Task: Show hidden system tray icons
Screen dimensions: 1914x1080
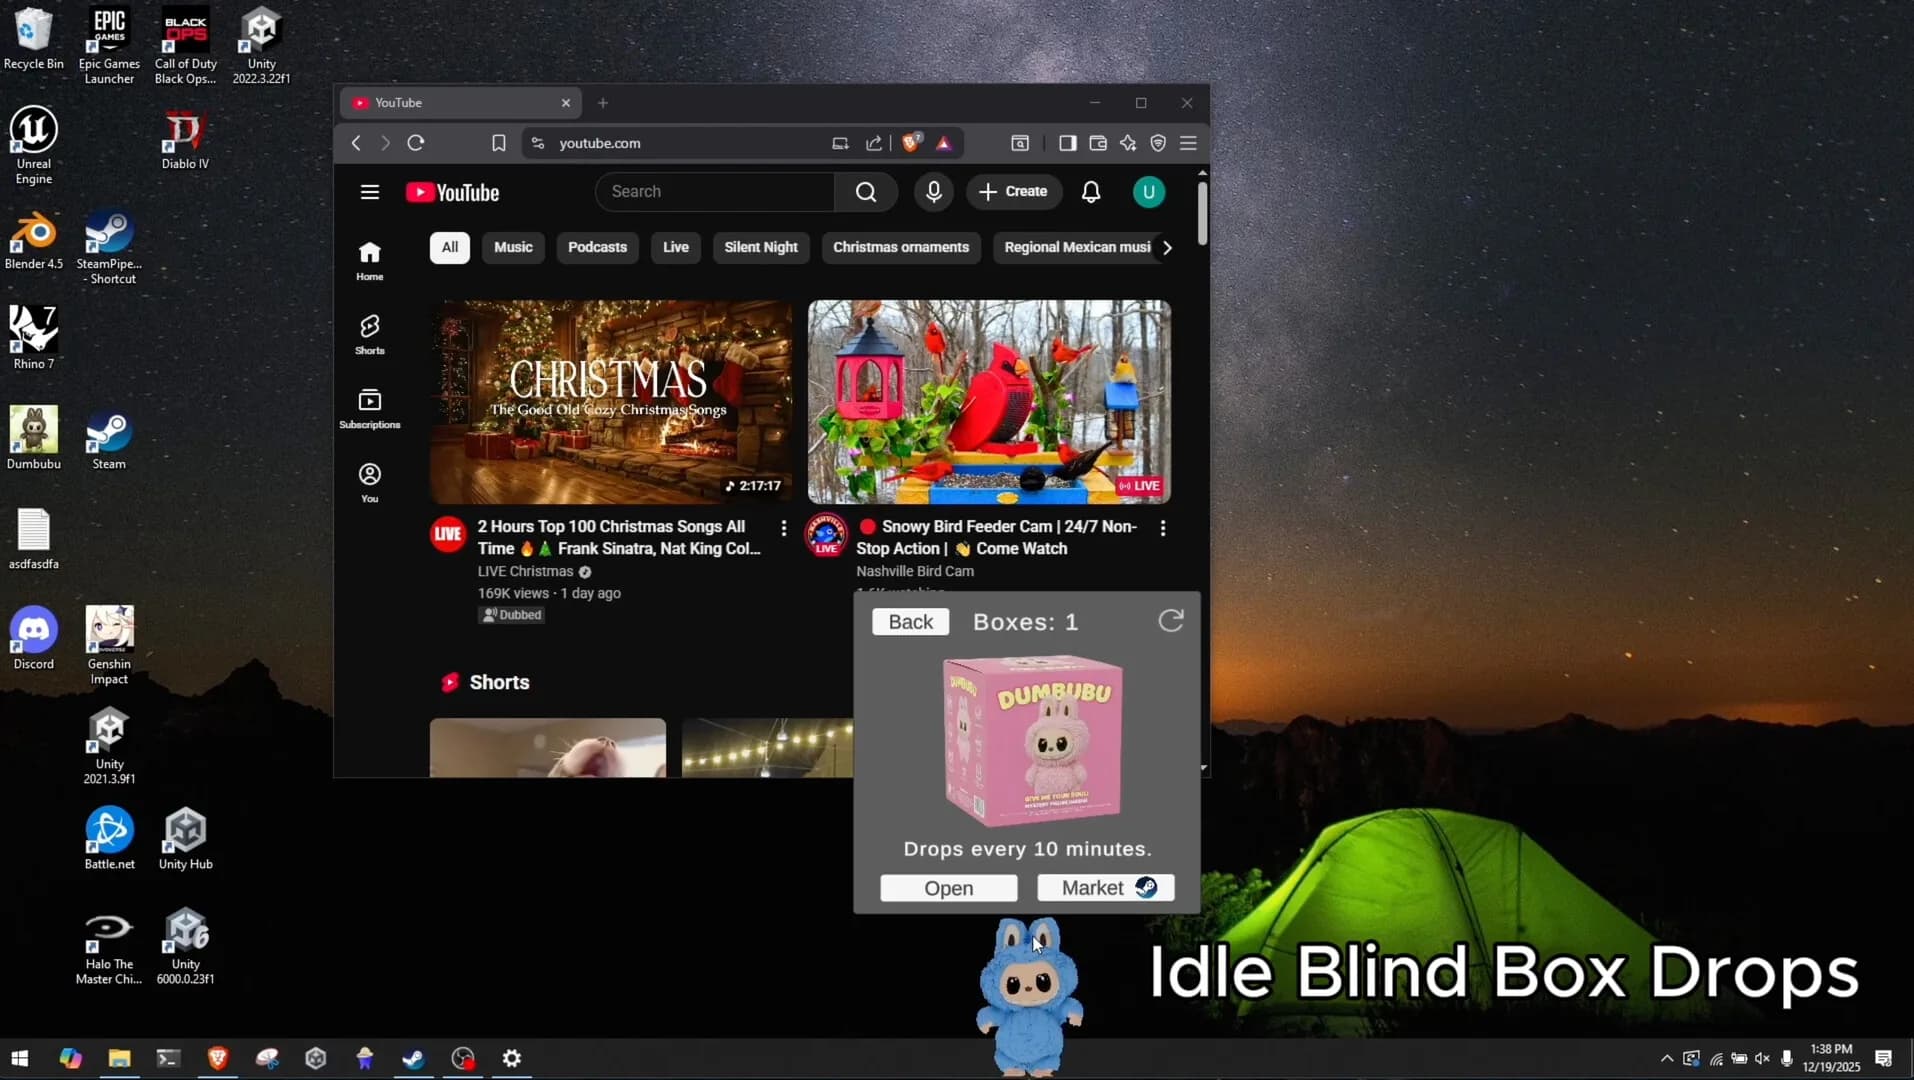Action: pyautogui.click(x=1666, y=1058)
